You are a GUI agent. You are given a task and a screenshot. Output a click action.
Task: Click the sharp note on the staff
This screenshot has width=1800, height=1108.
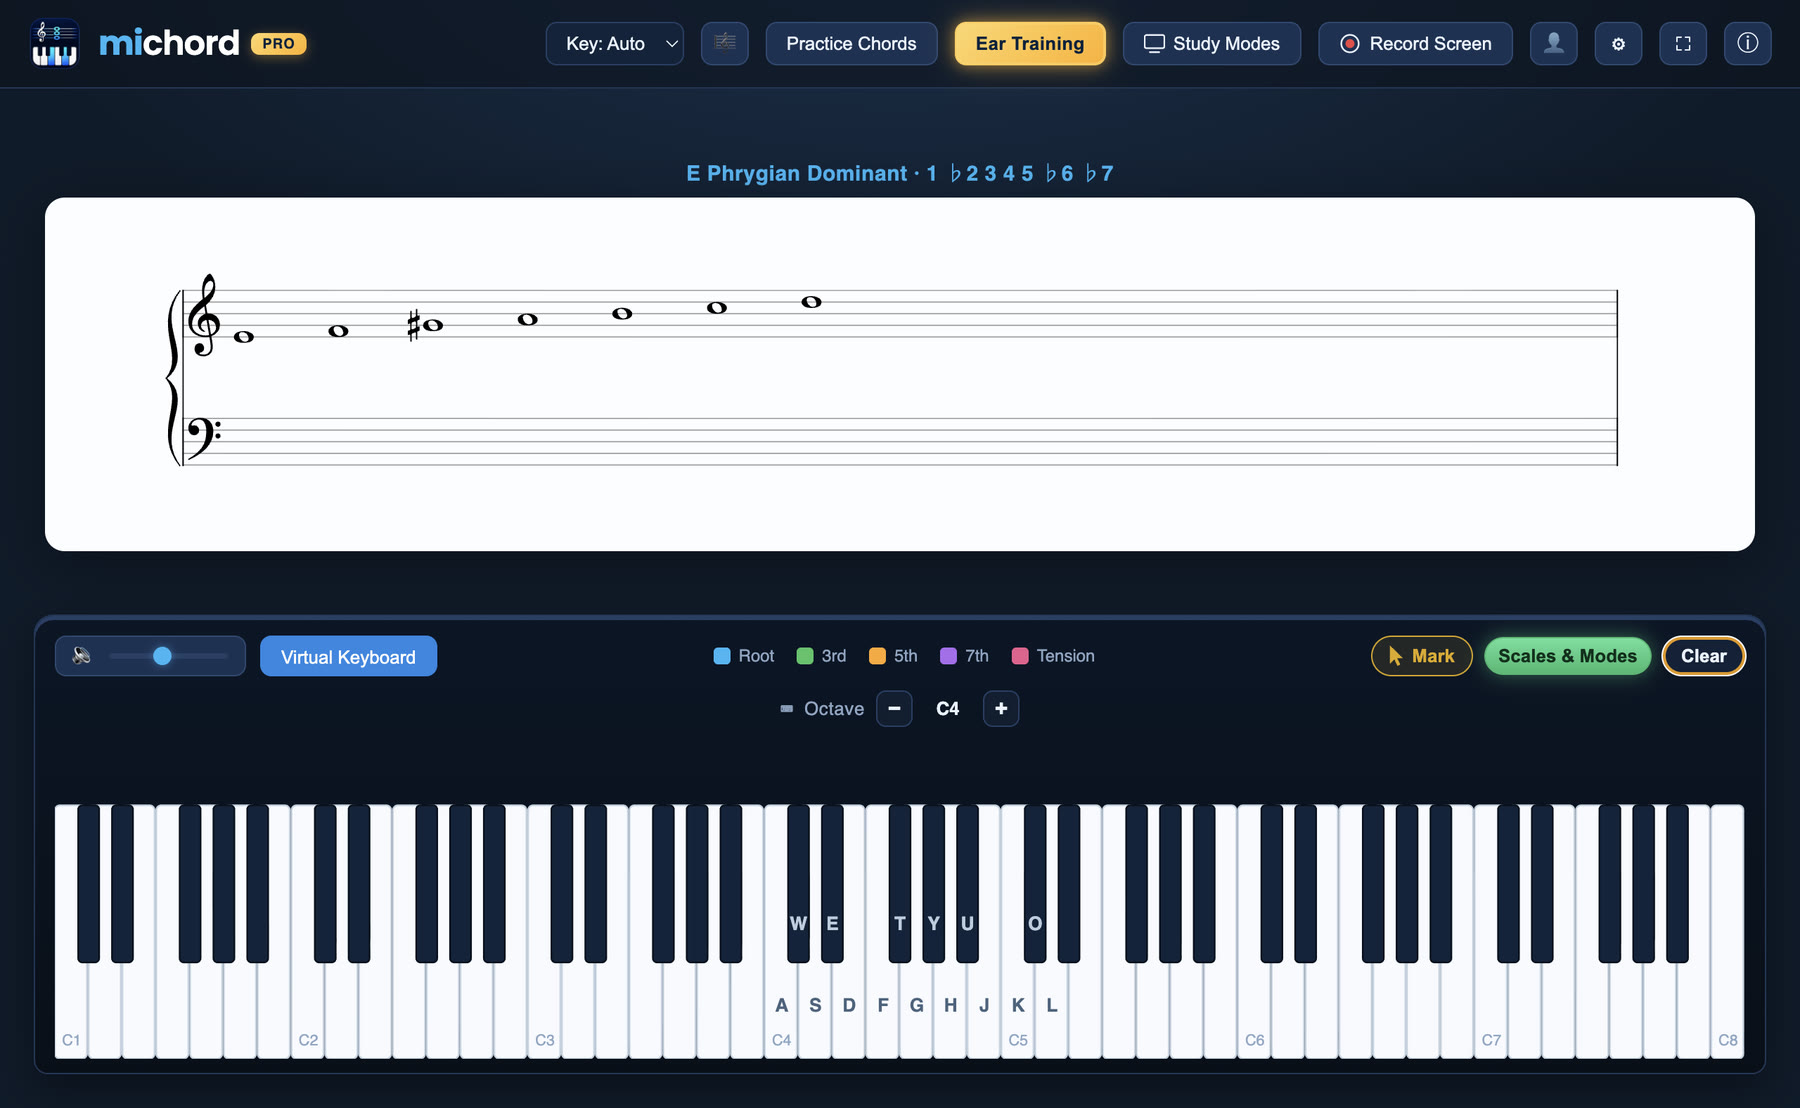click(x=425, y=325)
